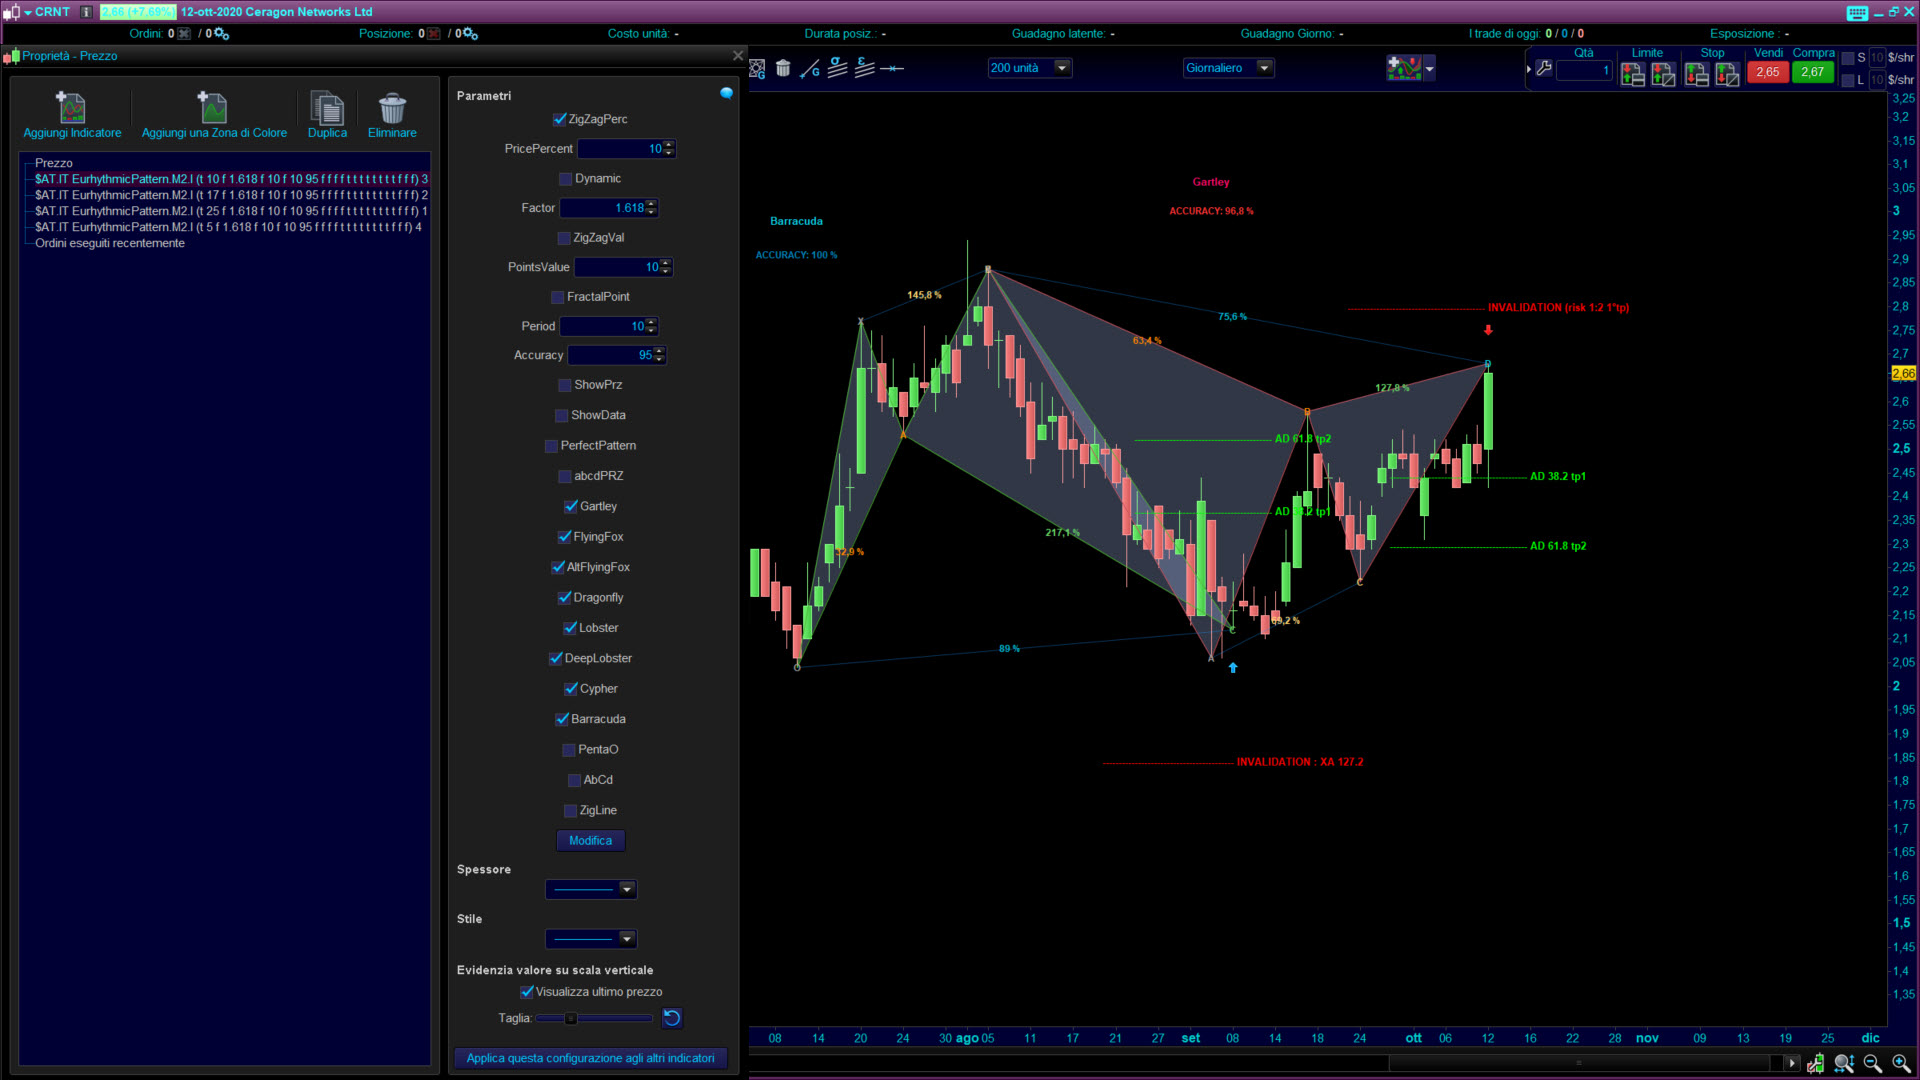Uncheck the Gartley pattern checkbox
The height and width of the screenshot is (1080, 1920).
click(x=571, y=507)
